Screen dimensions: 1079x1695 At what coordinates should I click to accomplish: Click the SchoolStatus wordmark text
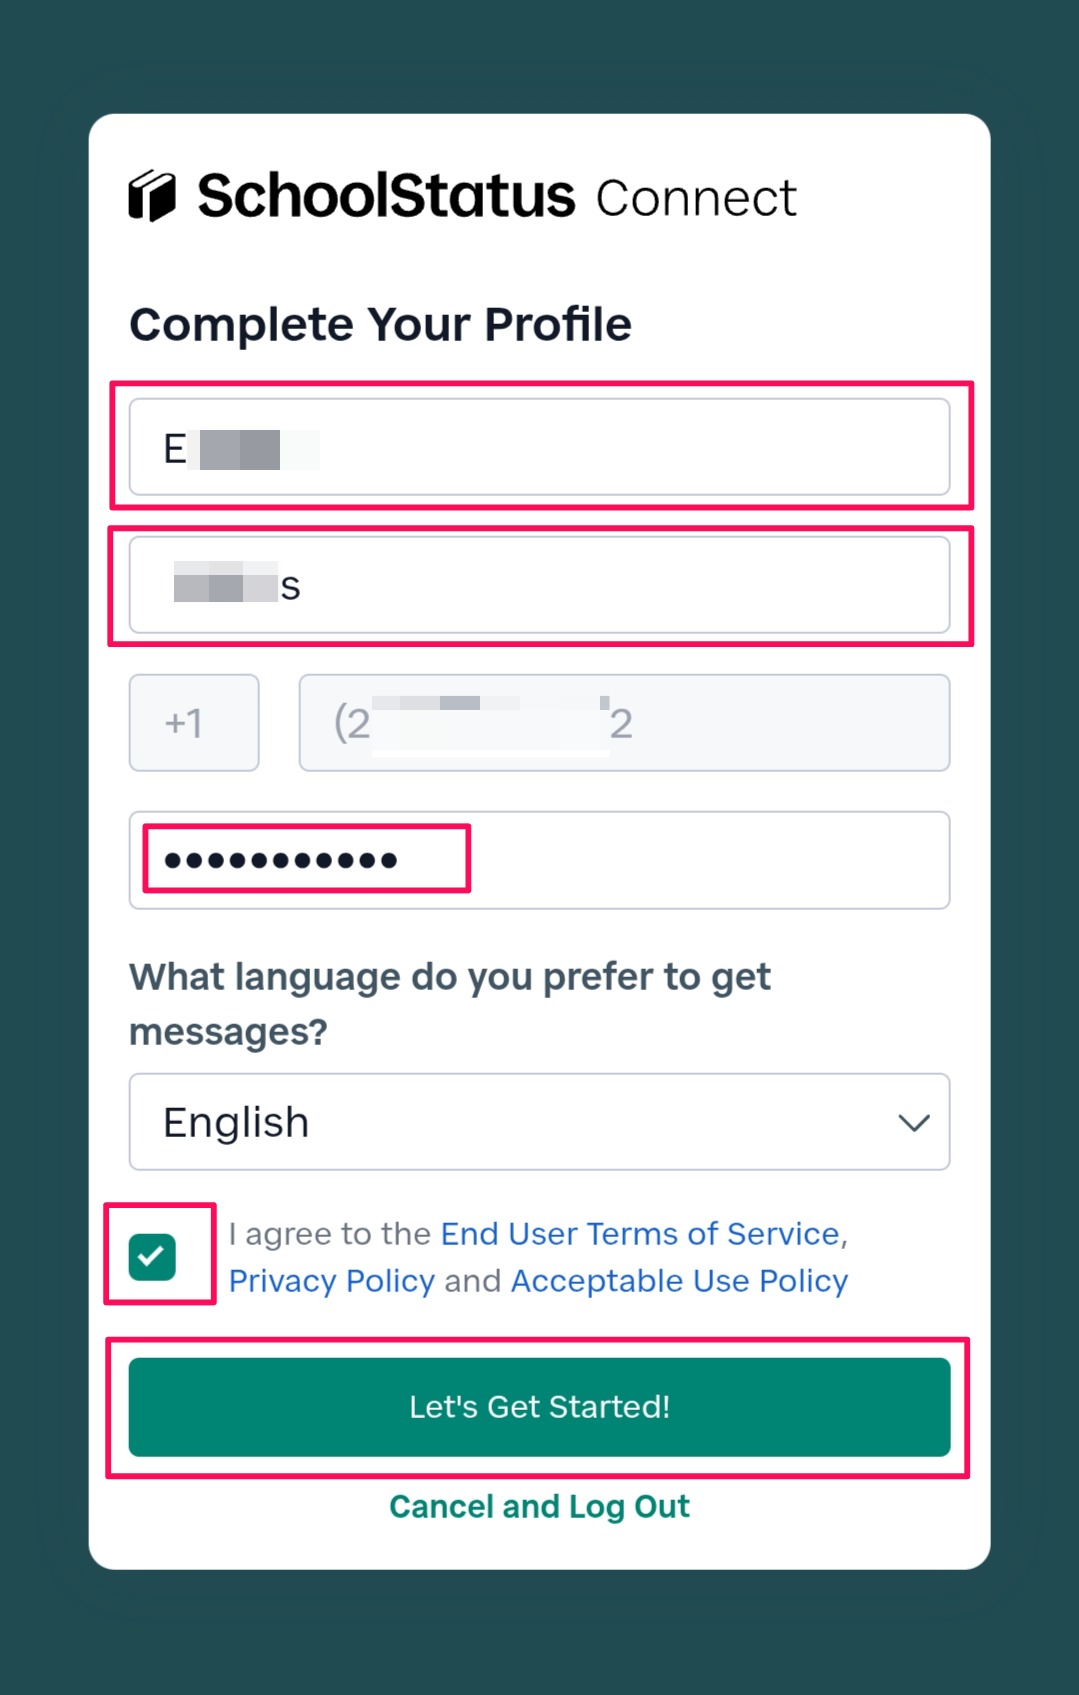(x=386, y=196)
